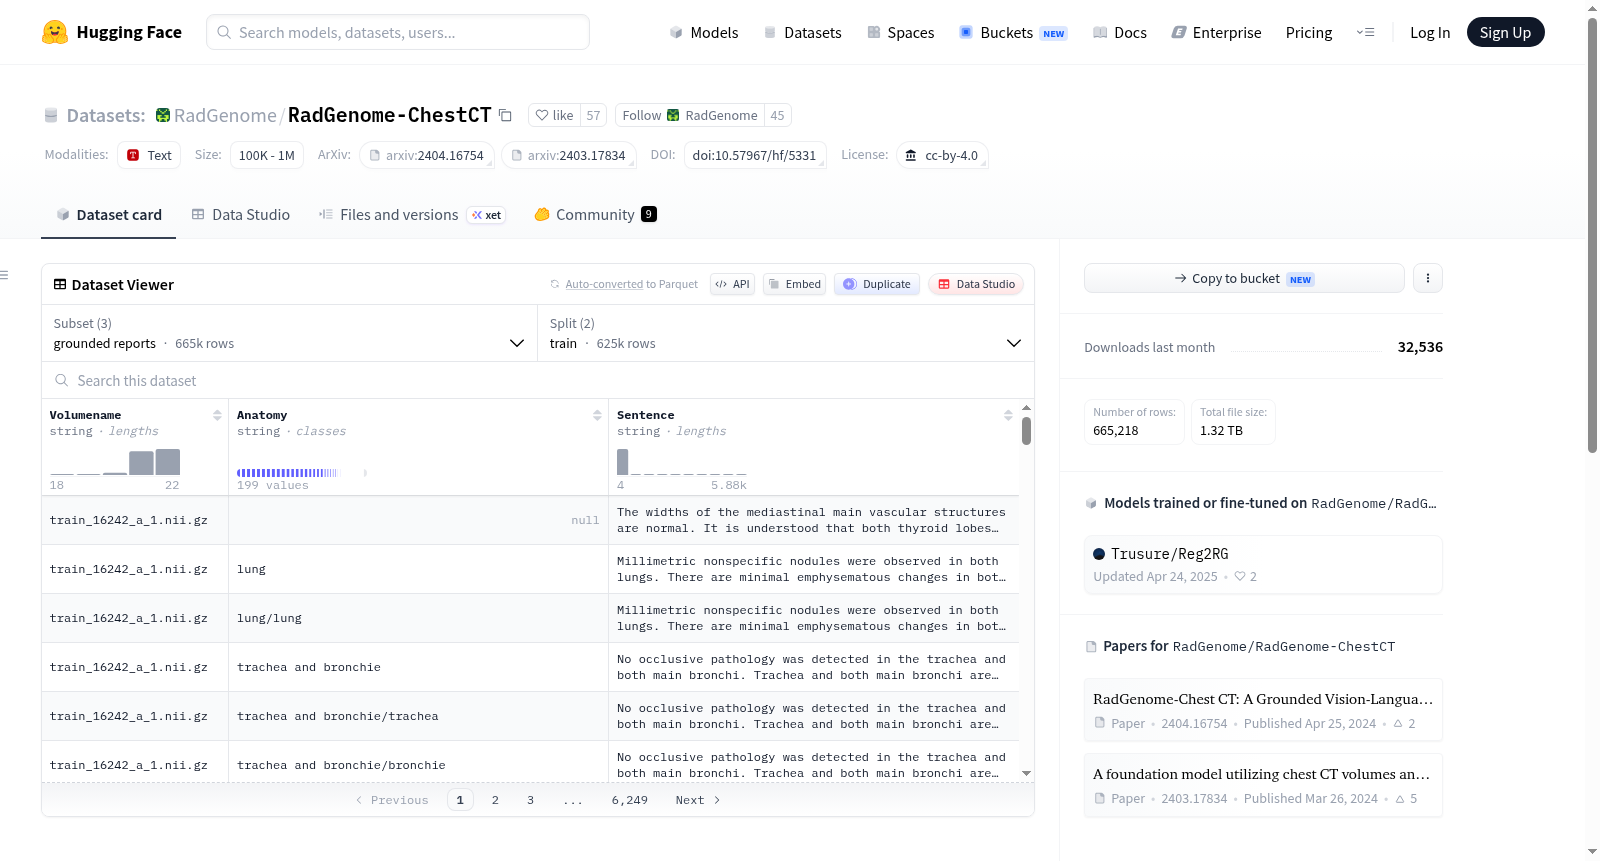Sort by the Sentence column arrows
This screenshot has height=861, width=1600.
1008,415
